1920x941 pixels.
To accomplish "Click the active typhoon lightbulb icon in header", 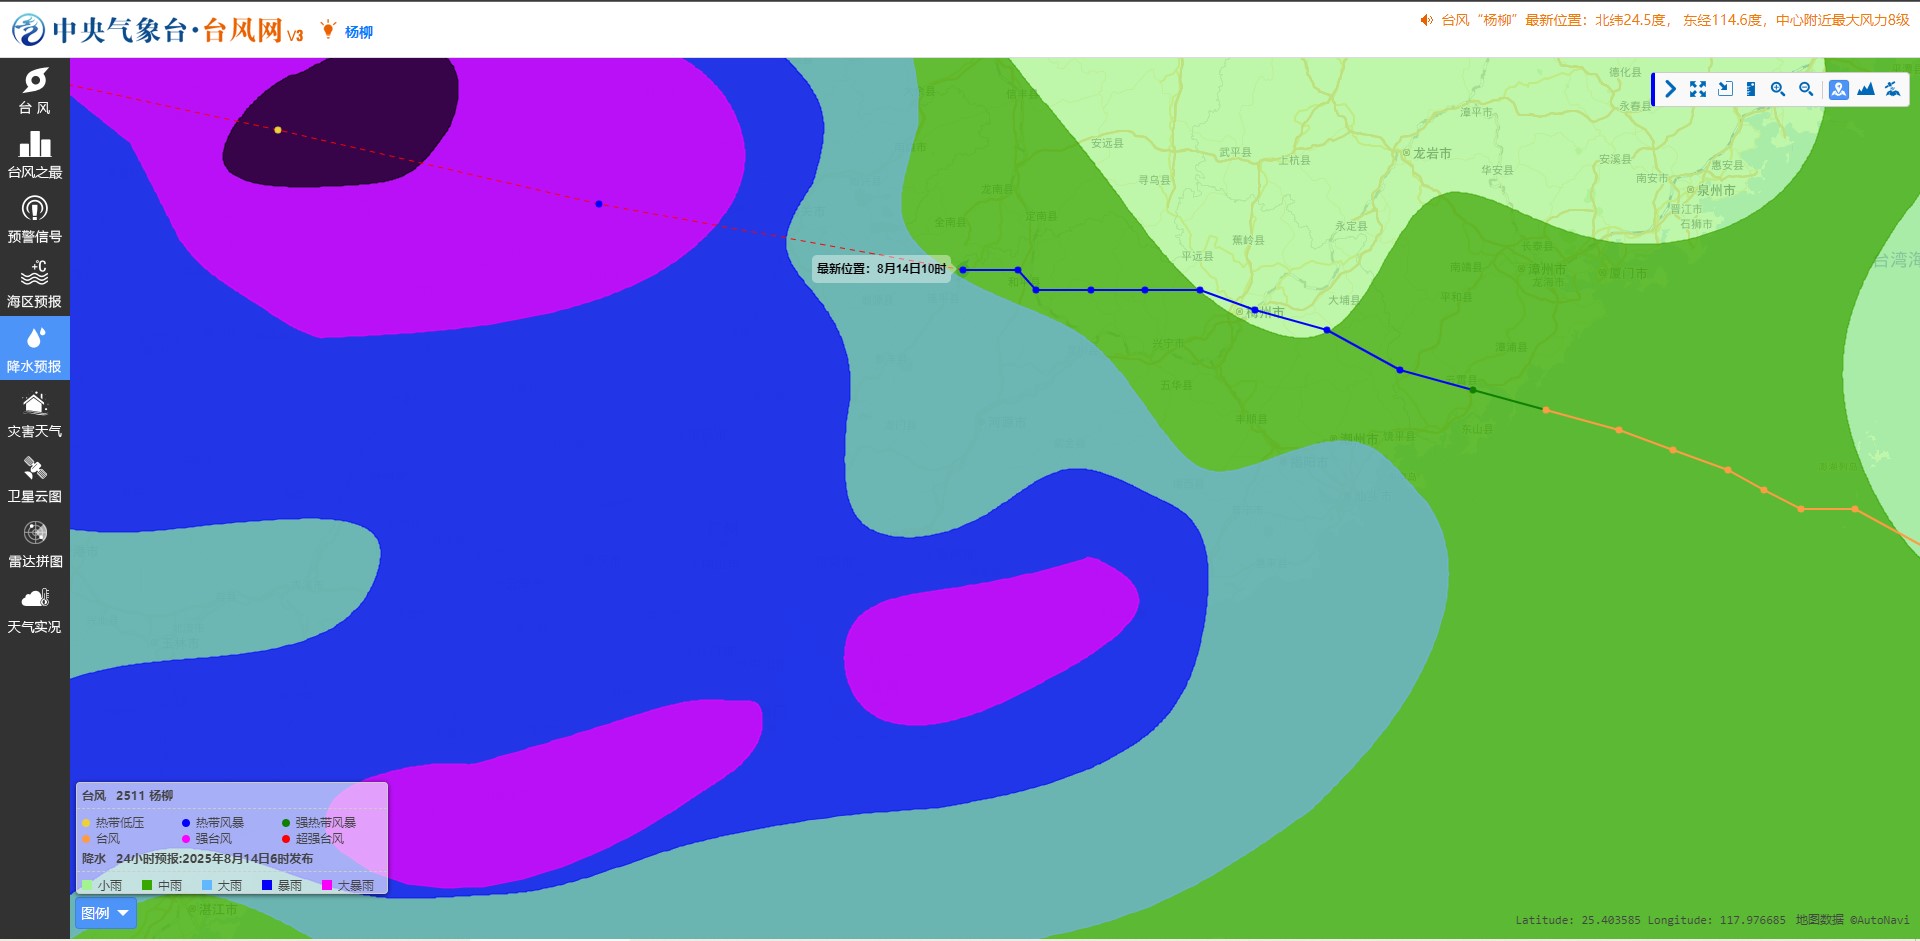I will tap(328, 30).
